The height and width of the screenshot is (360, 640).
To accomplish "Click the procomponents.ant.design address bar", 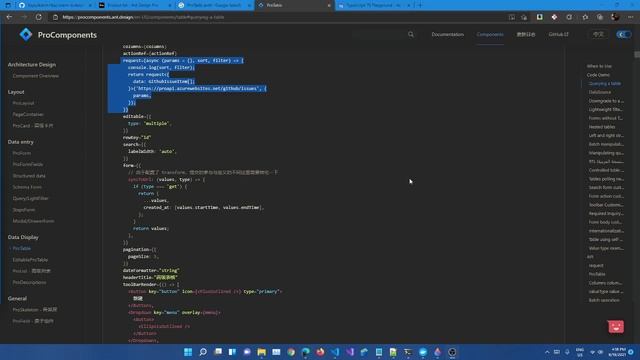I will [x=278, y=17].
